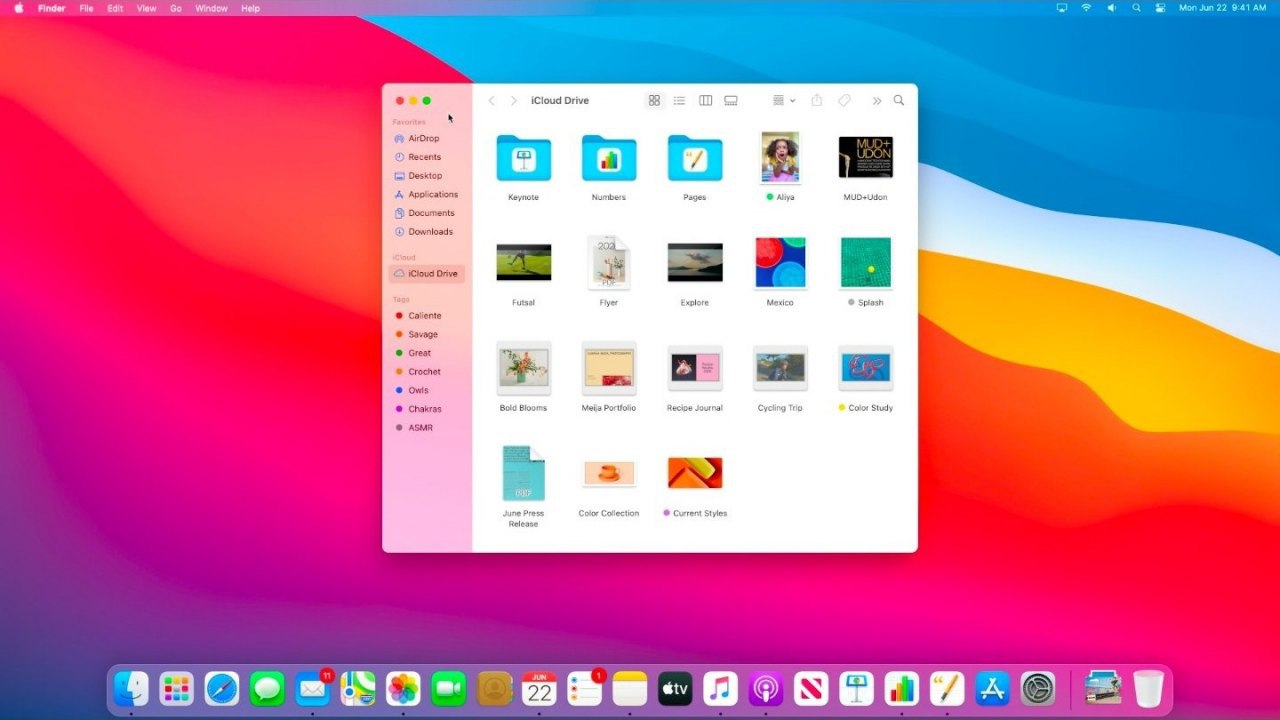The width and height of the screenshot is (1280, 720).
Task: Switch Finder to gallery view
Action: (x=731, y=101)
